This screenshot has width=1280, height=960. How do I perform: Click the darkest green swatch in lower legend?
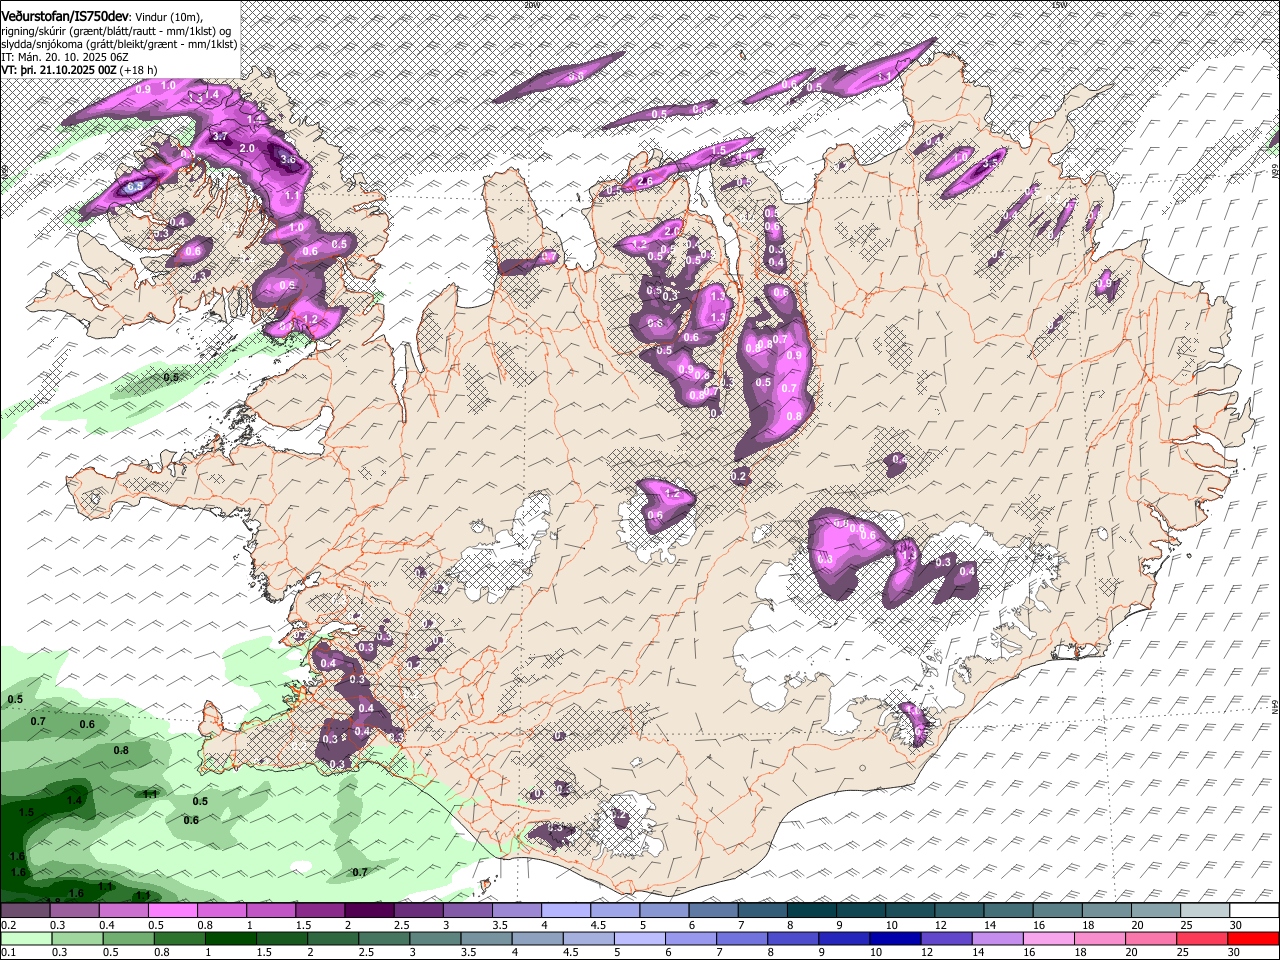(x=230, y=938)
